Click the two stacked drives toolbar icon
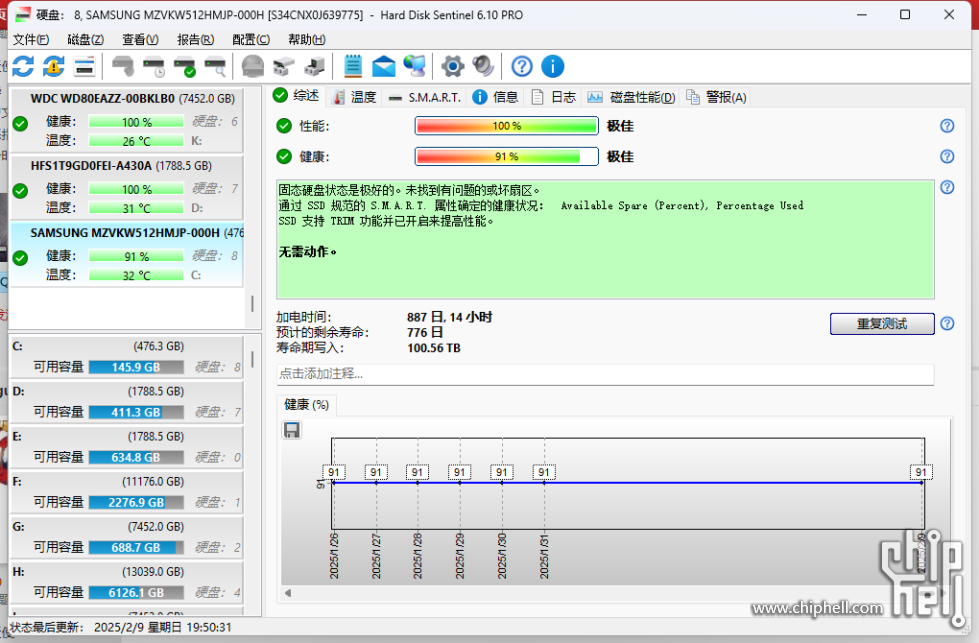The image size is (979, 643). [x=284, y=66]
